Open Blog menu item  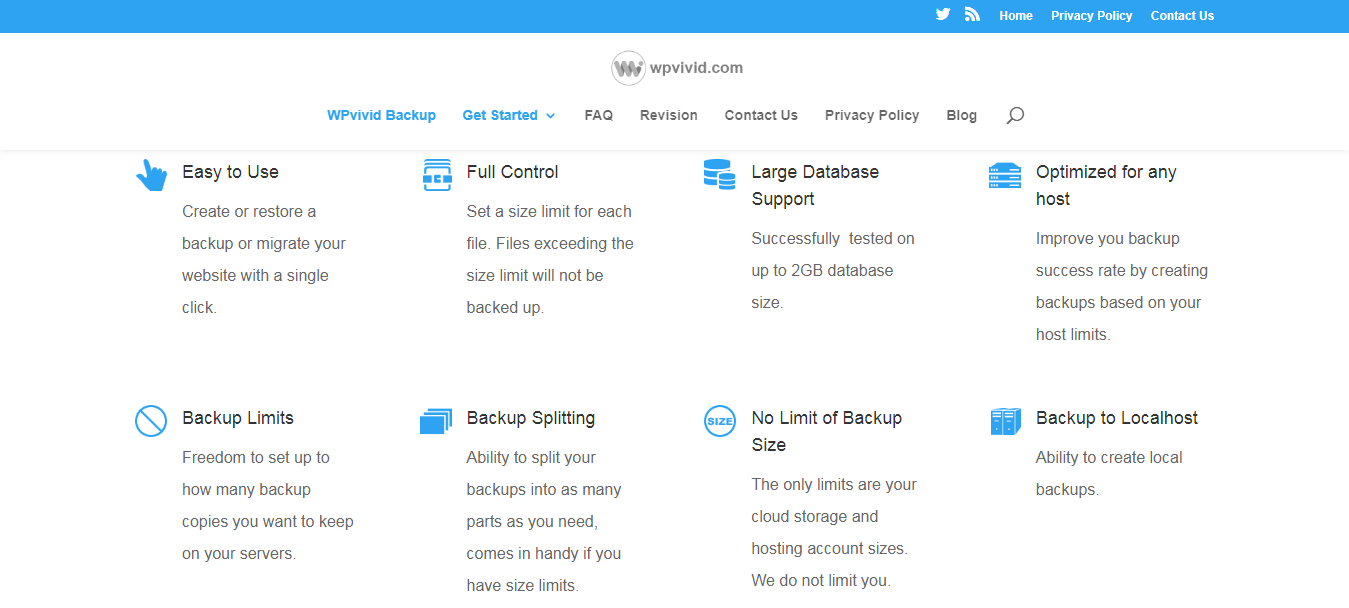point(962,115)
